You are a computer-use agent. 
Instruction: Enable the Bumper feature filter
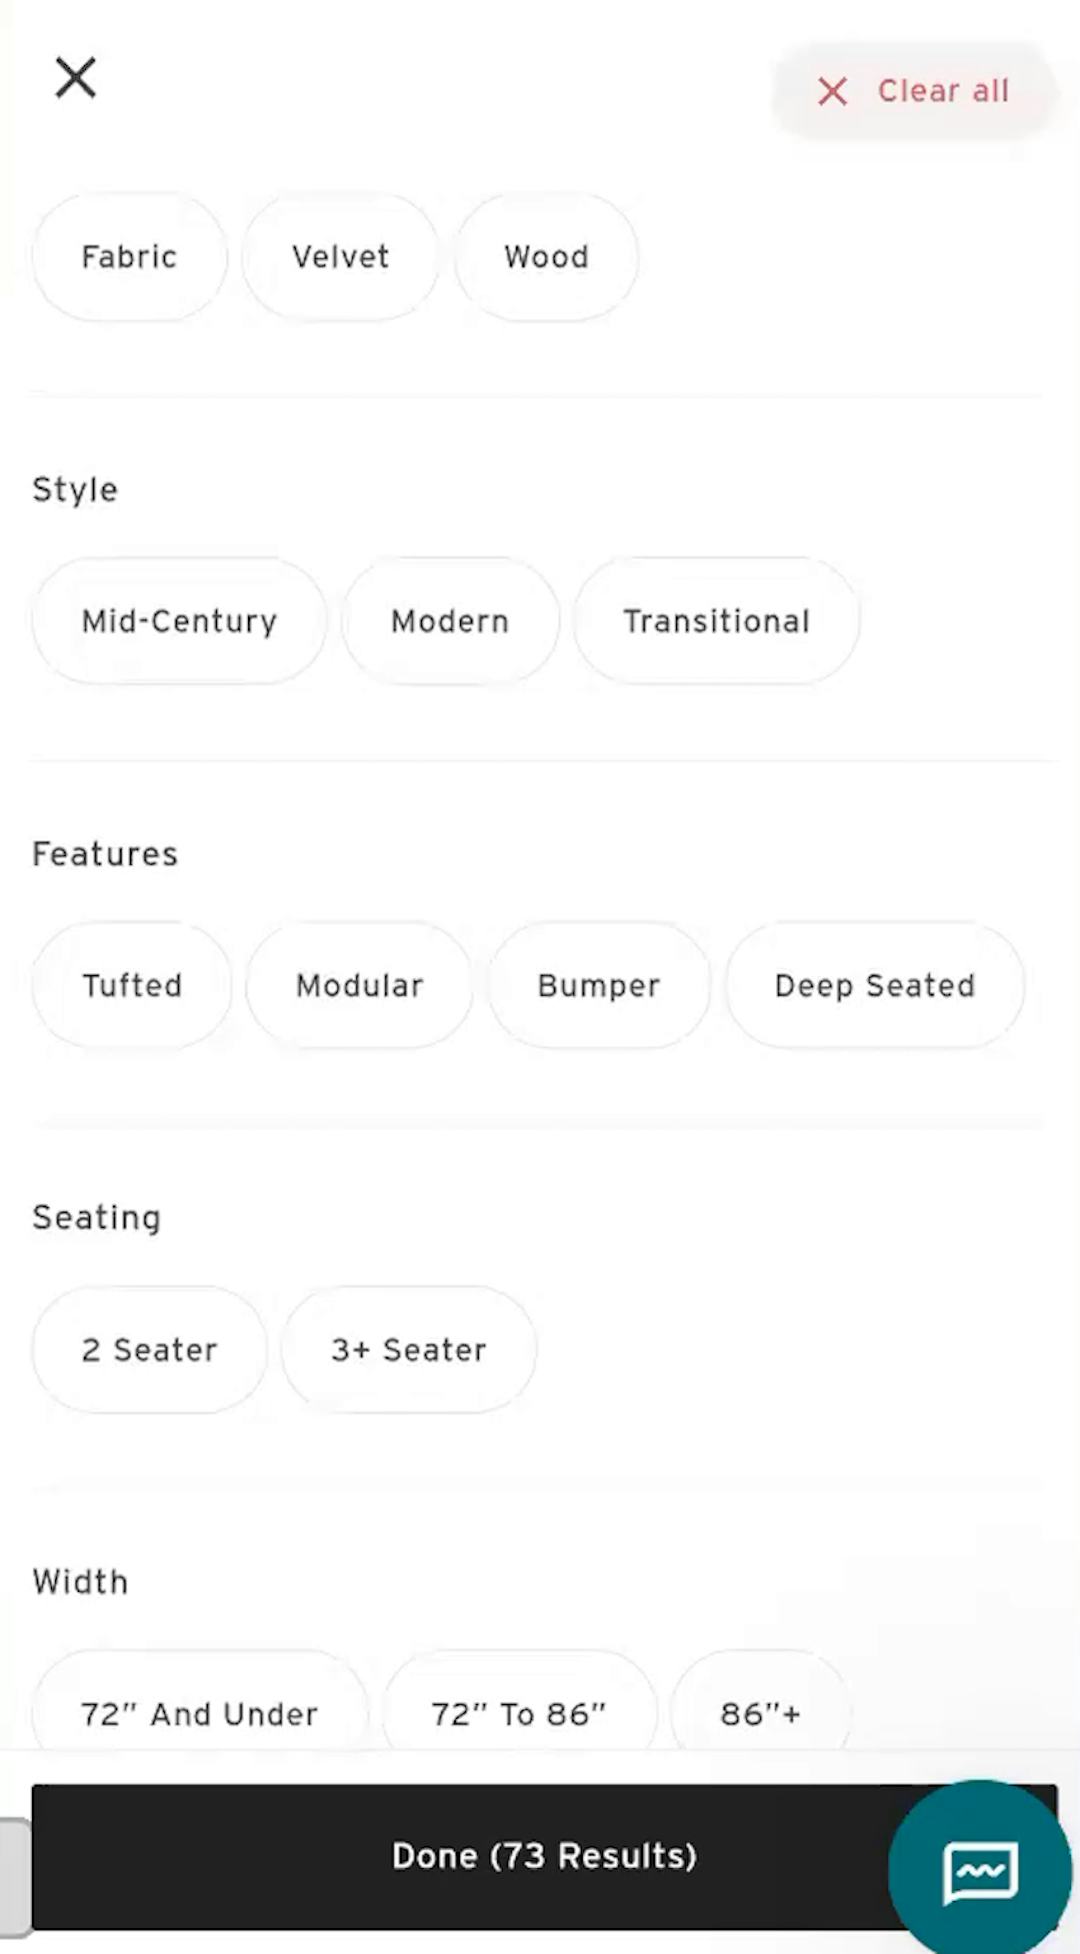[x=598, y=984]
